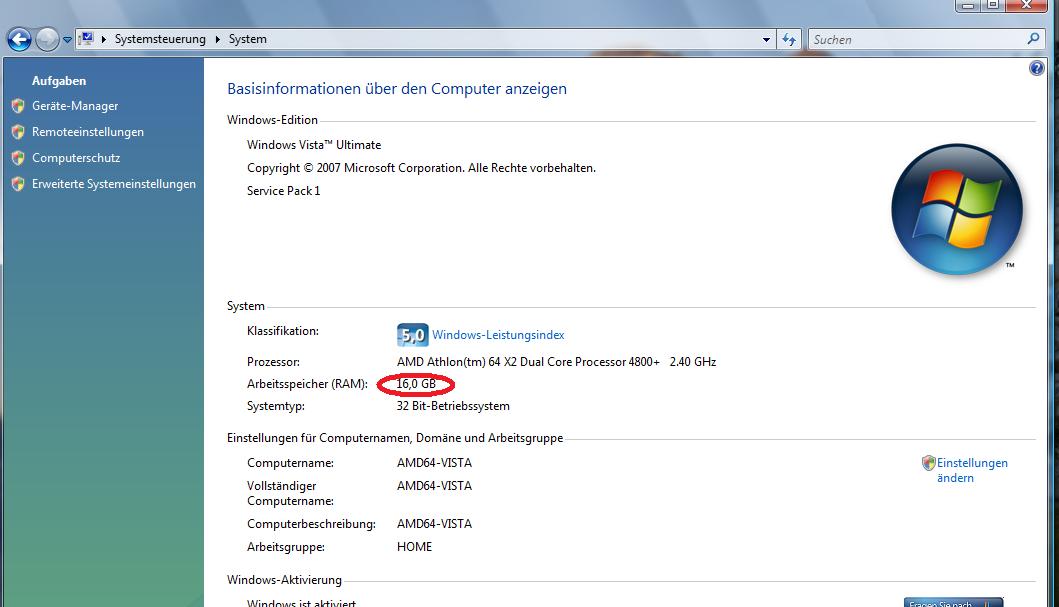Screen dimensions: 1059x607
Task: Click the Windows-Aktivierung section heading
Action: 284,580
